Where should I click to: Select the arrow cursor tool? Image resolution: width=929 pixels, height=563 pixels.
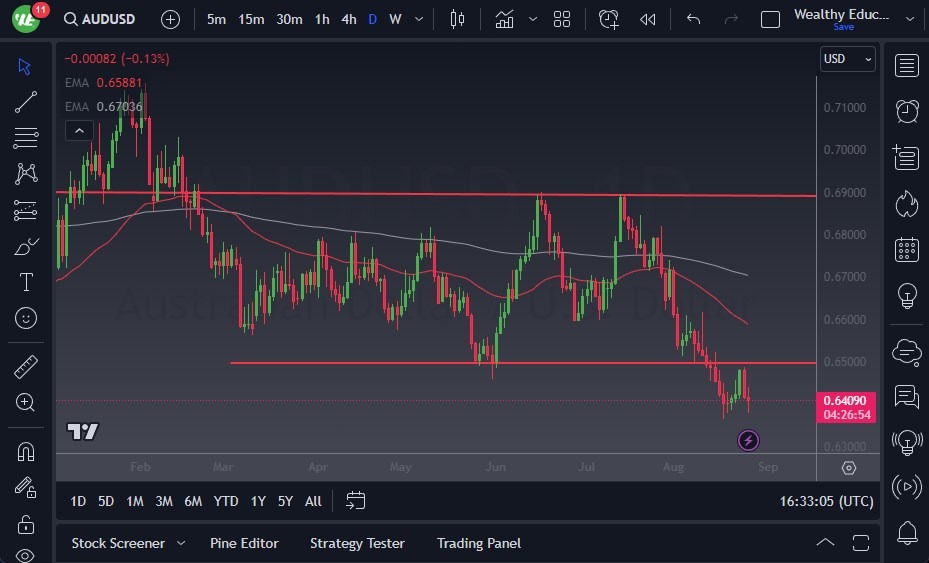click(x=24, y=66)
